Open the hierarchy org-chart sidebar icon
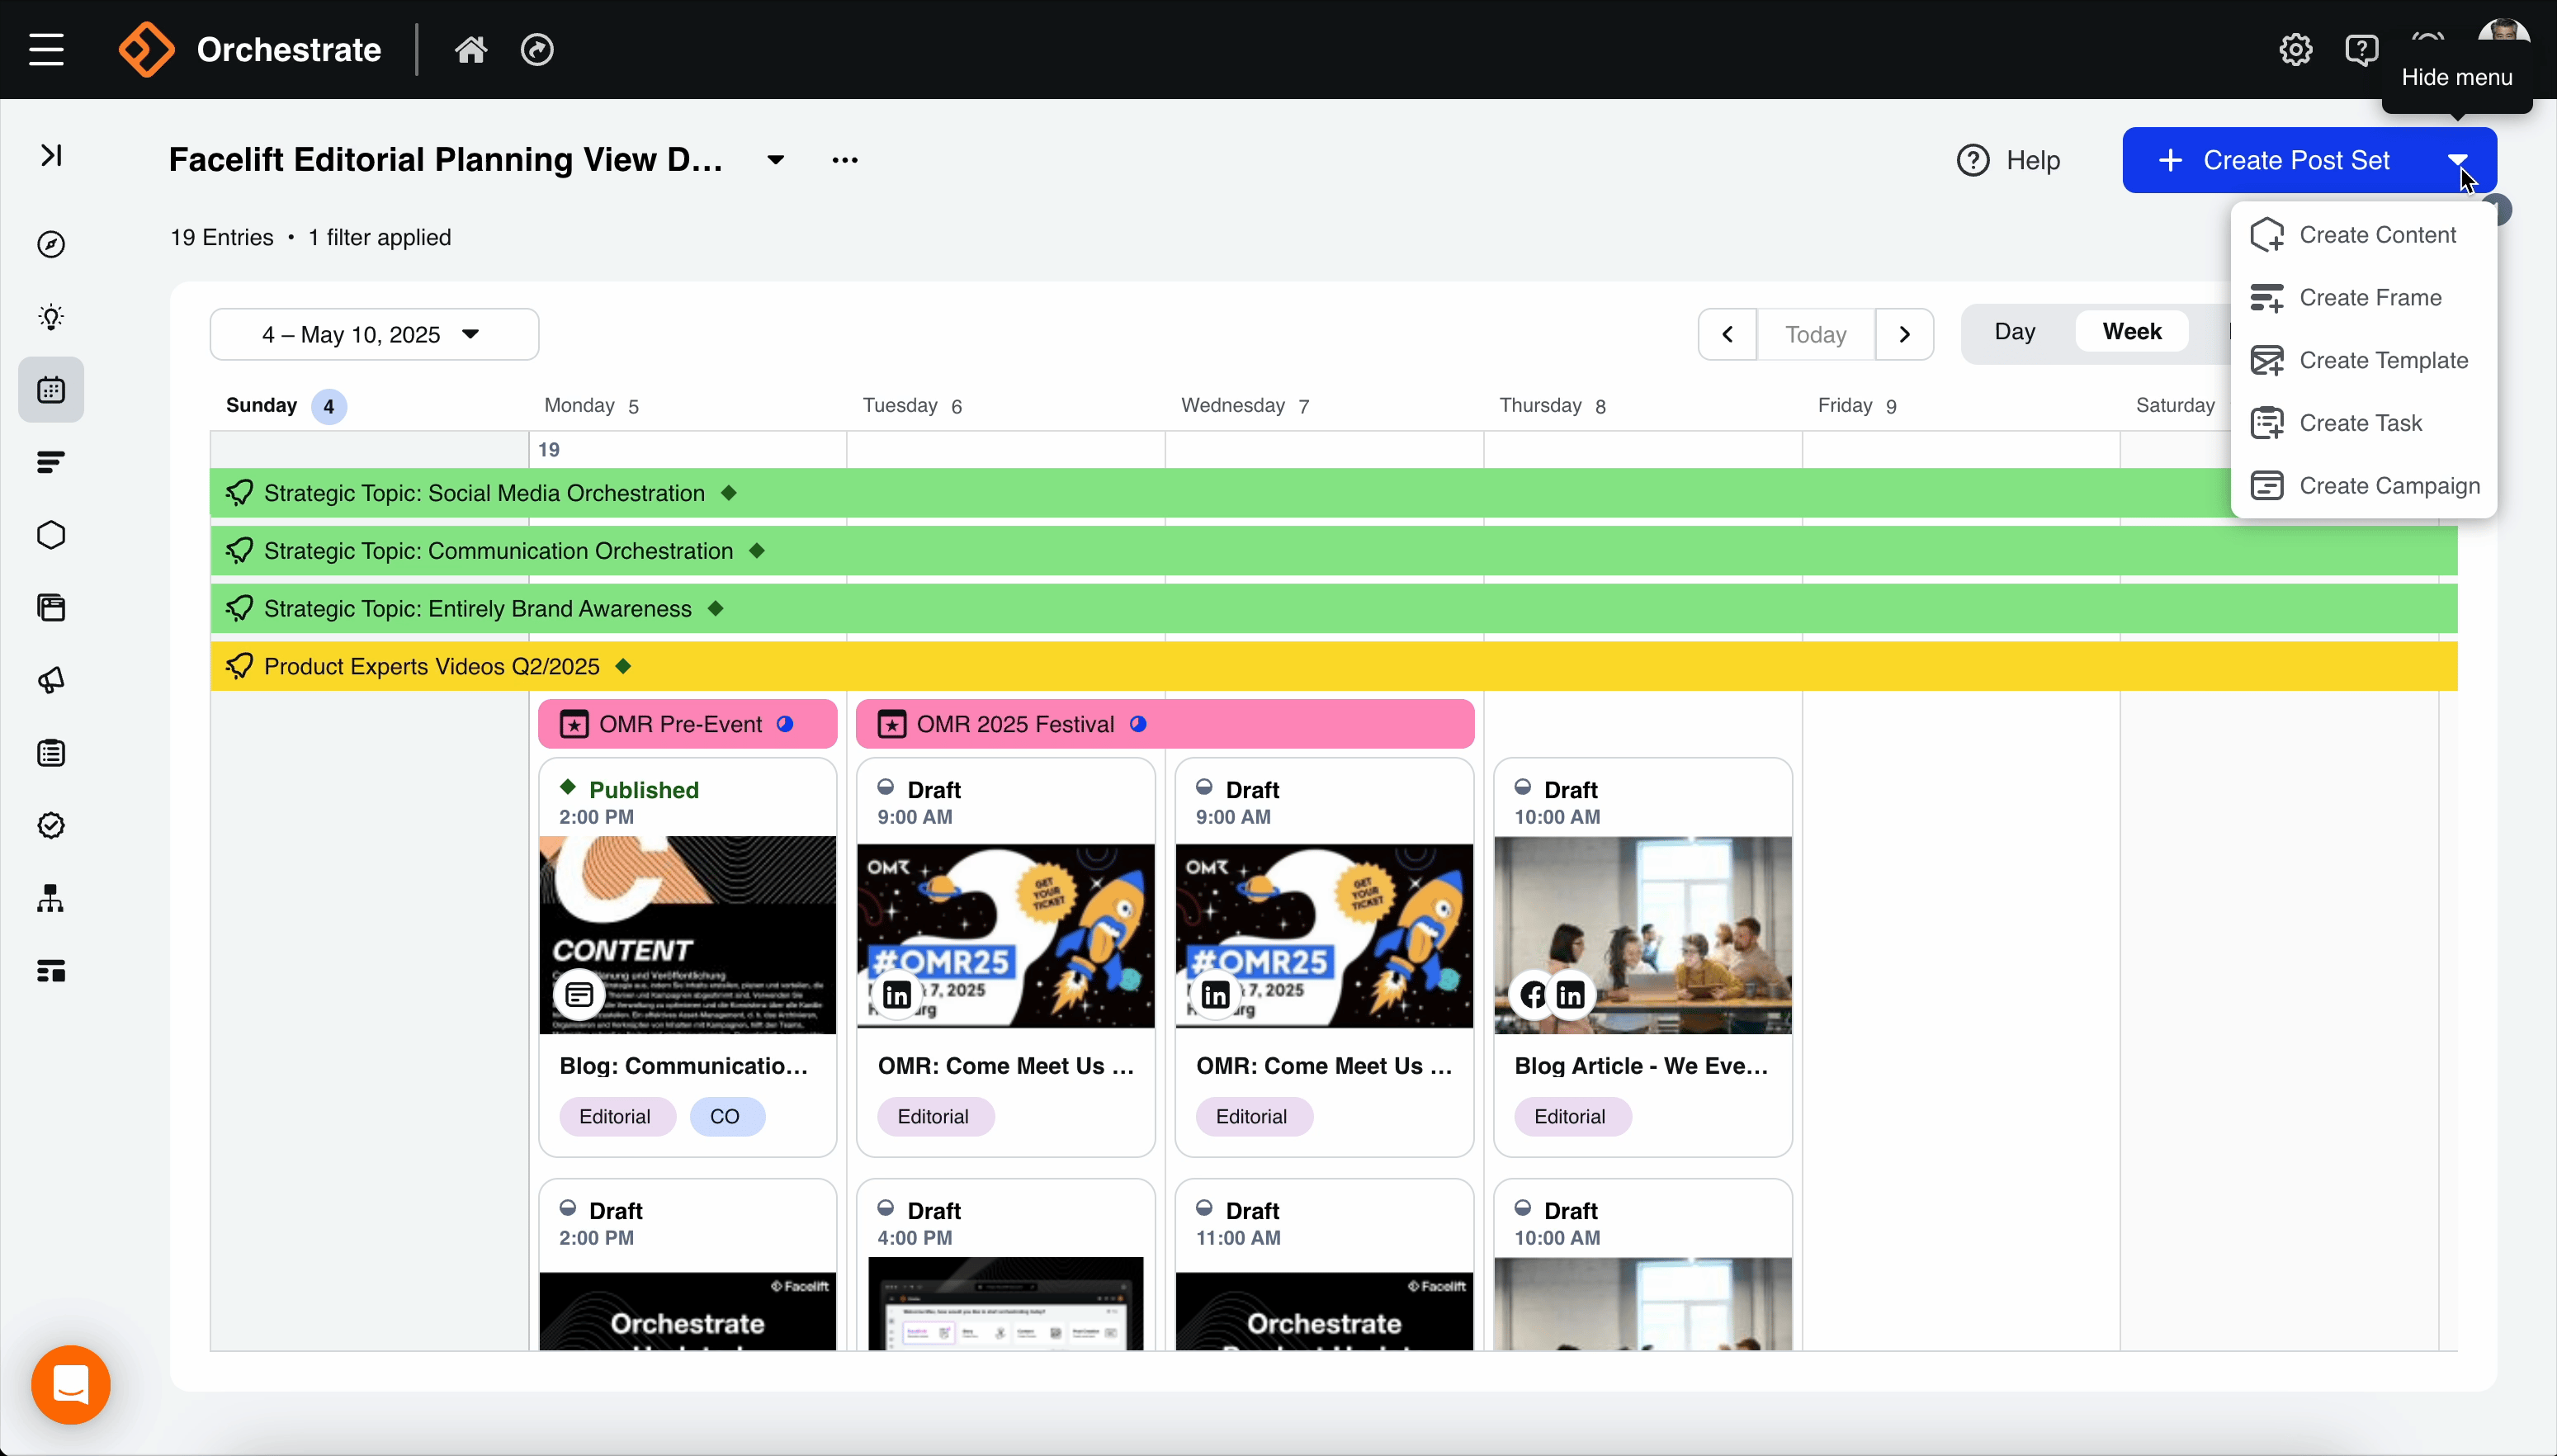The height and width of the screenshot is (1456, 2557). click(x=51, y=898)
